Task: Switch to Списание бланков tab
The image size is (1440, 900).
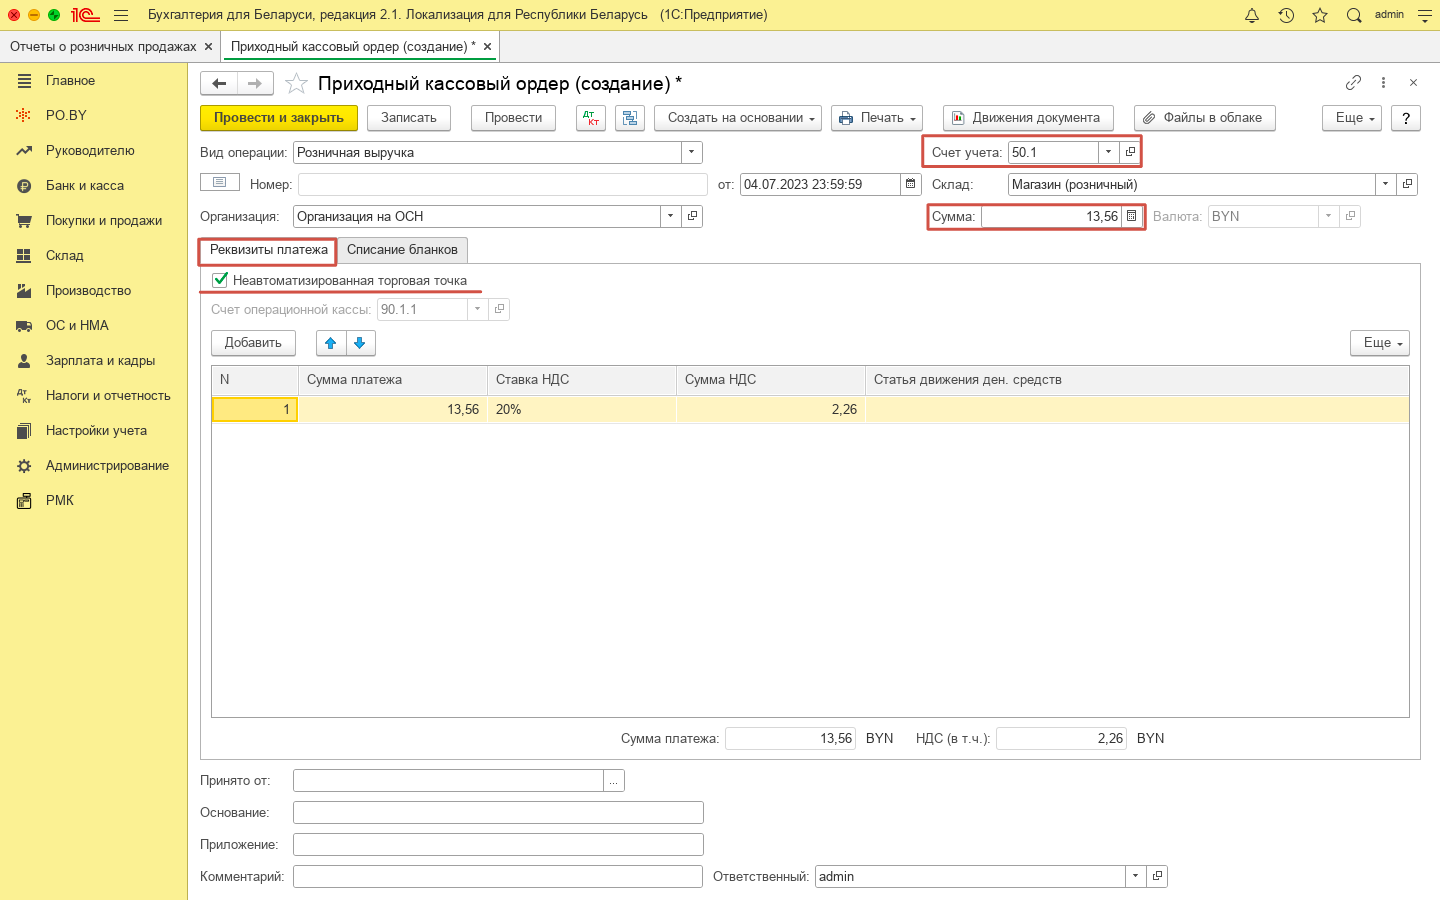Action: 402,250
